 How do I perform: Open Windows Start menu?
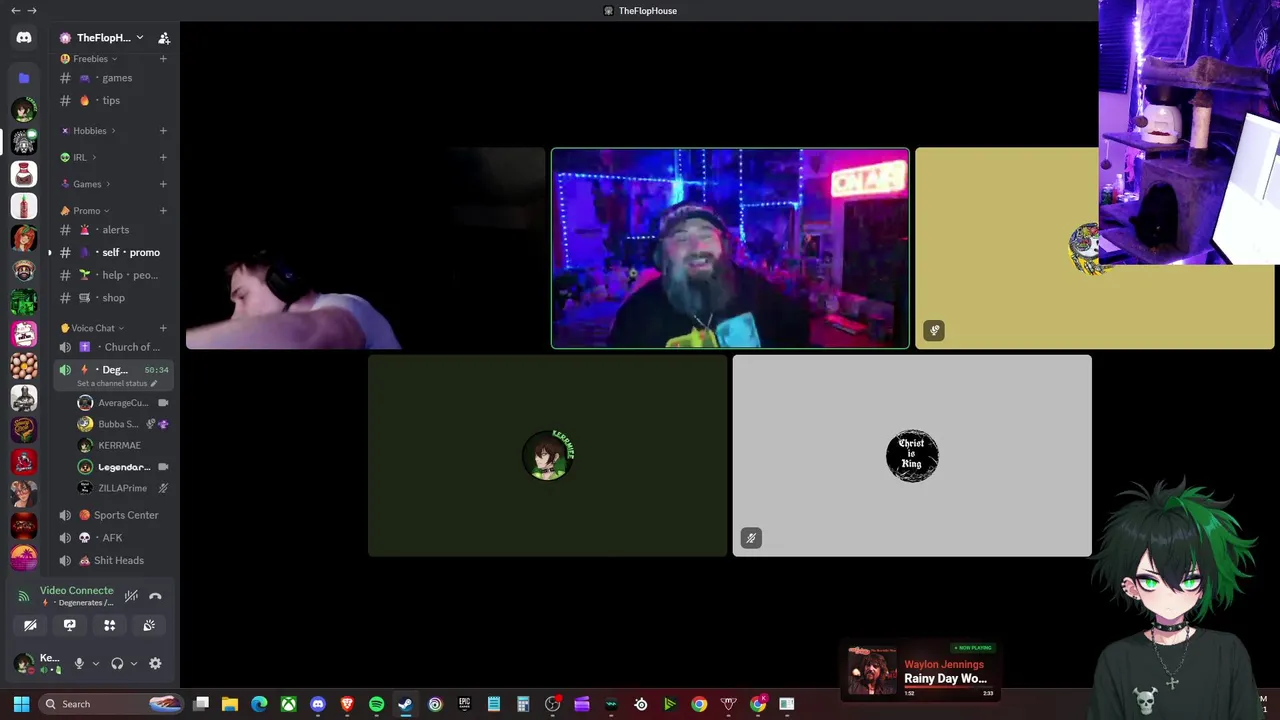[x=21, y=704]
